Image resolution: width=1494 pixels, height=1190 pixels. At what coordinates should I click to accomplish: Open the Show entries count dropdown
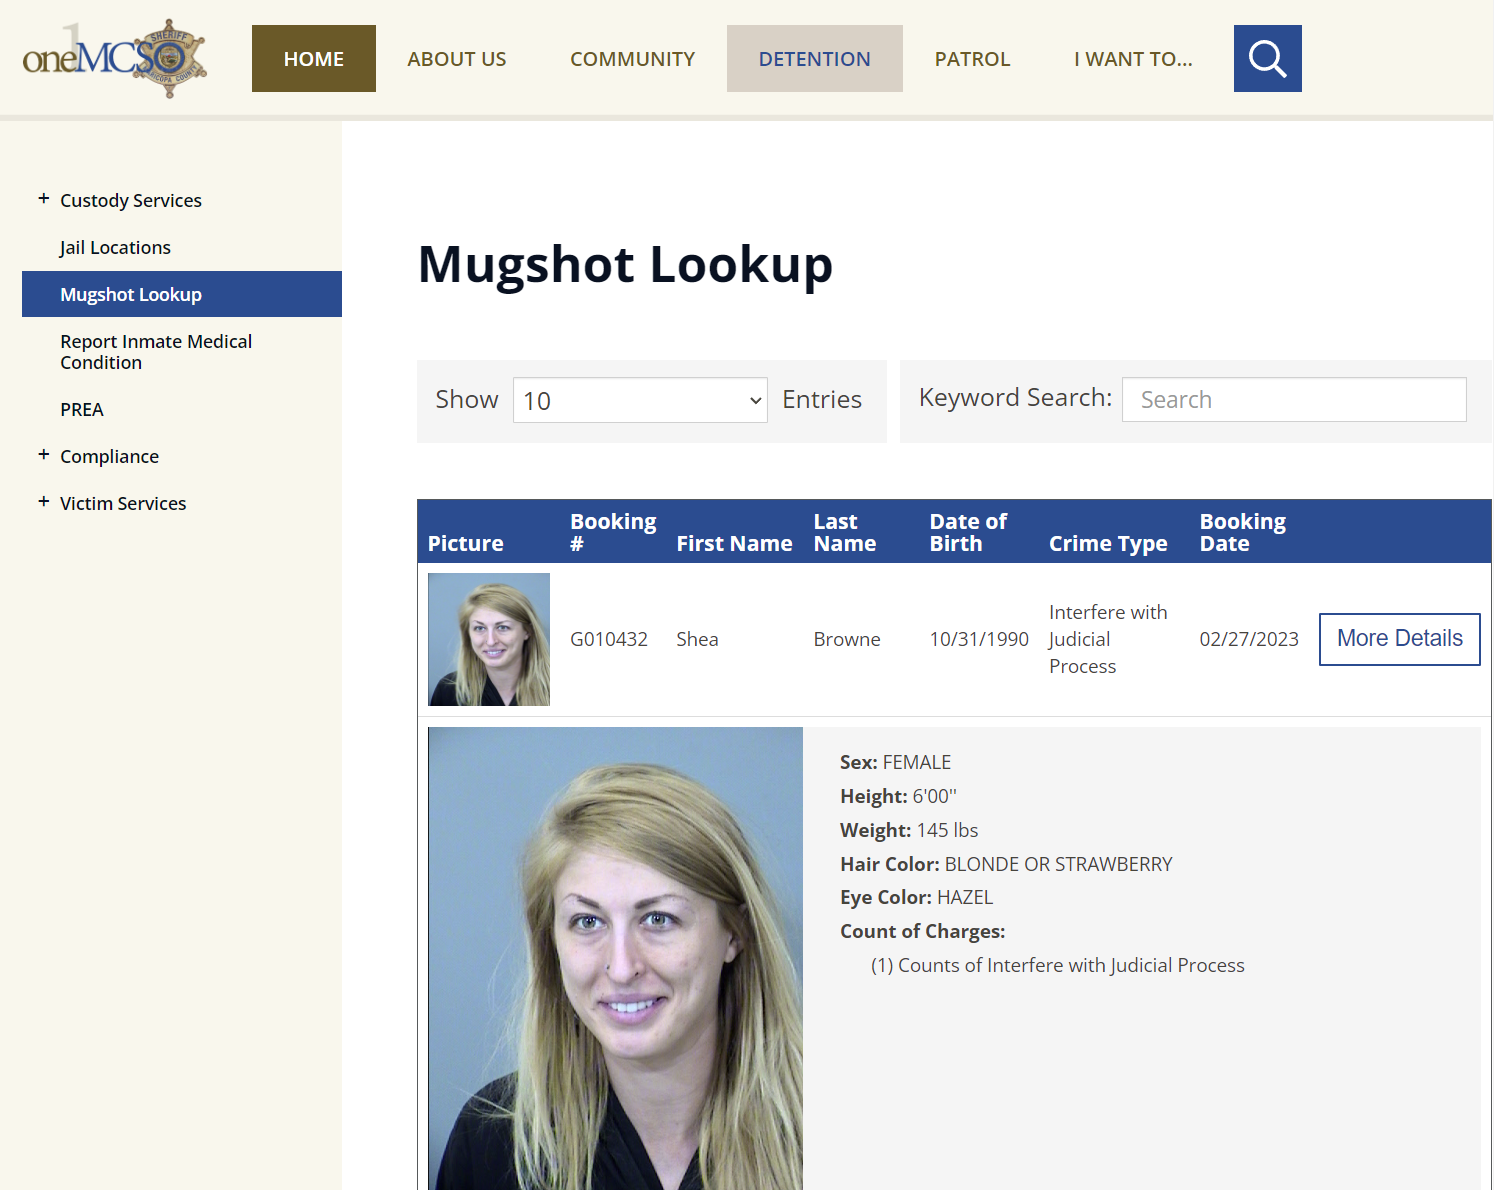[x=640, y=400]
